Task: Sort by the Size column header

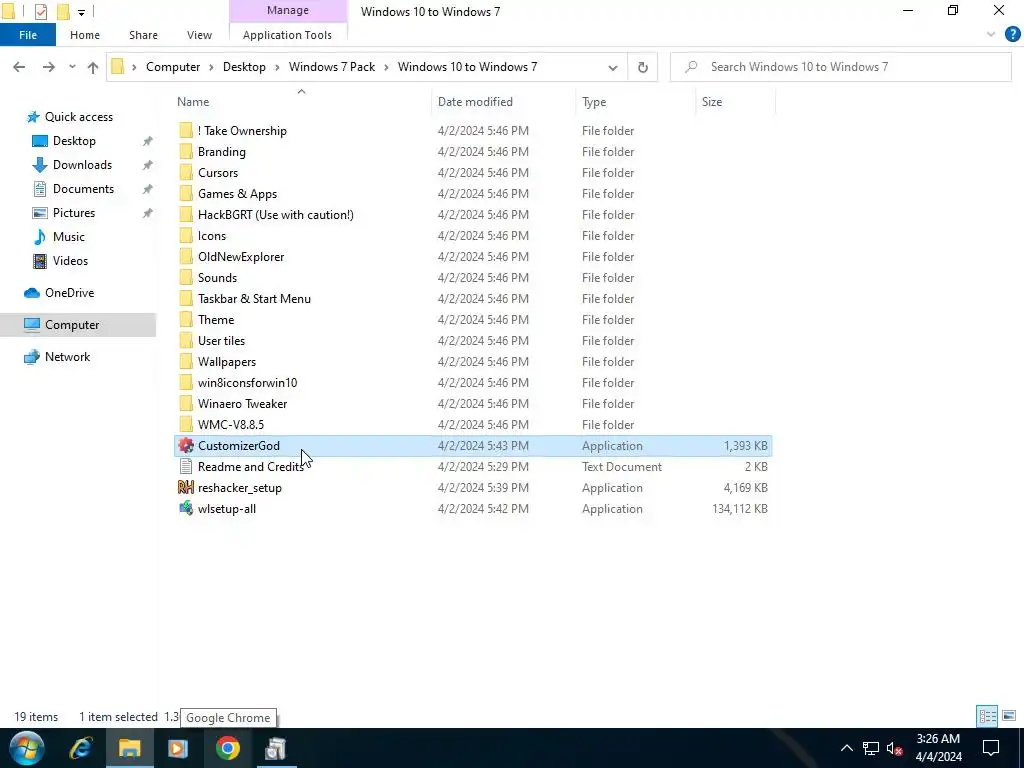Action: click(x=712, y=102)
